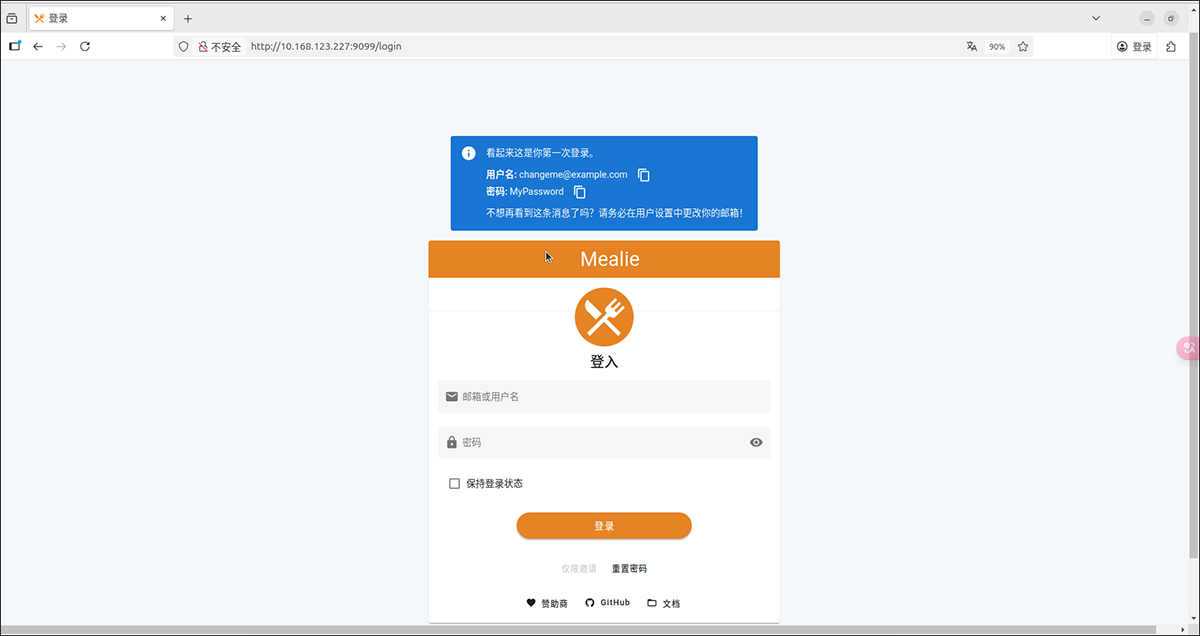Click the browser translate page icon
This screenshot has height=636, width=1200.
[x=972, y=47]
